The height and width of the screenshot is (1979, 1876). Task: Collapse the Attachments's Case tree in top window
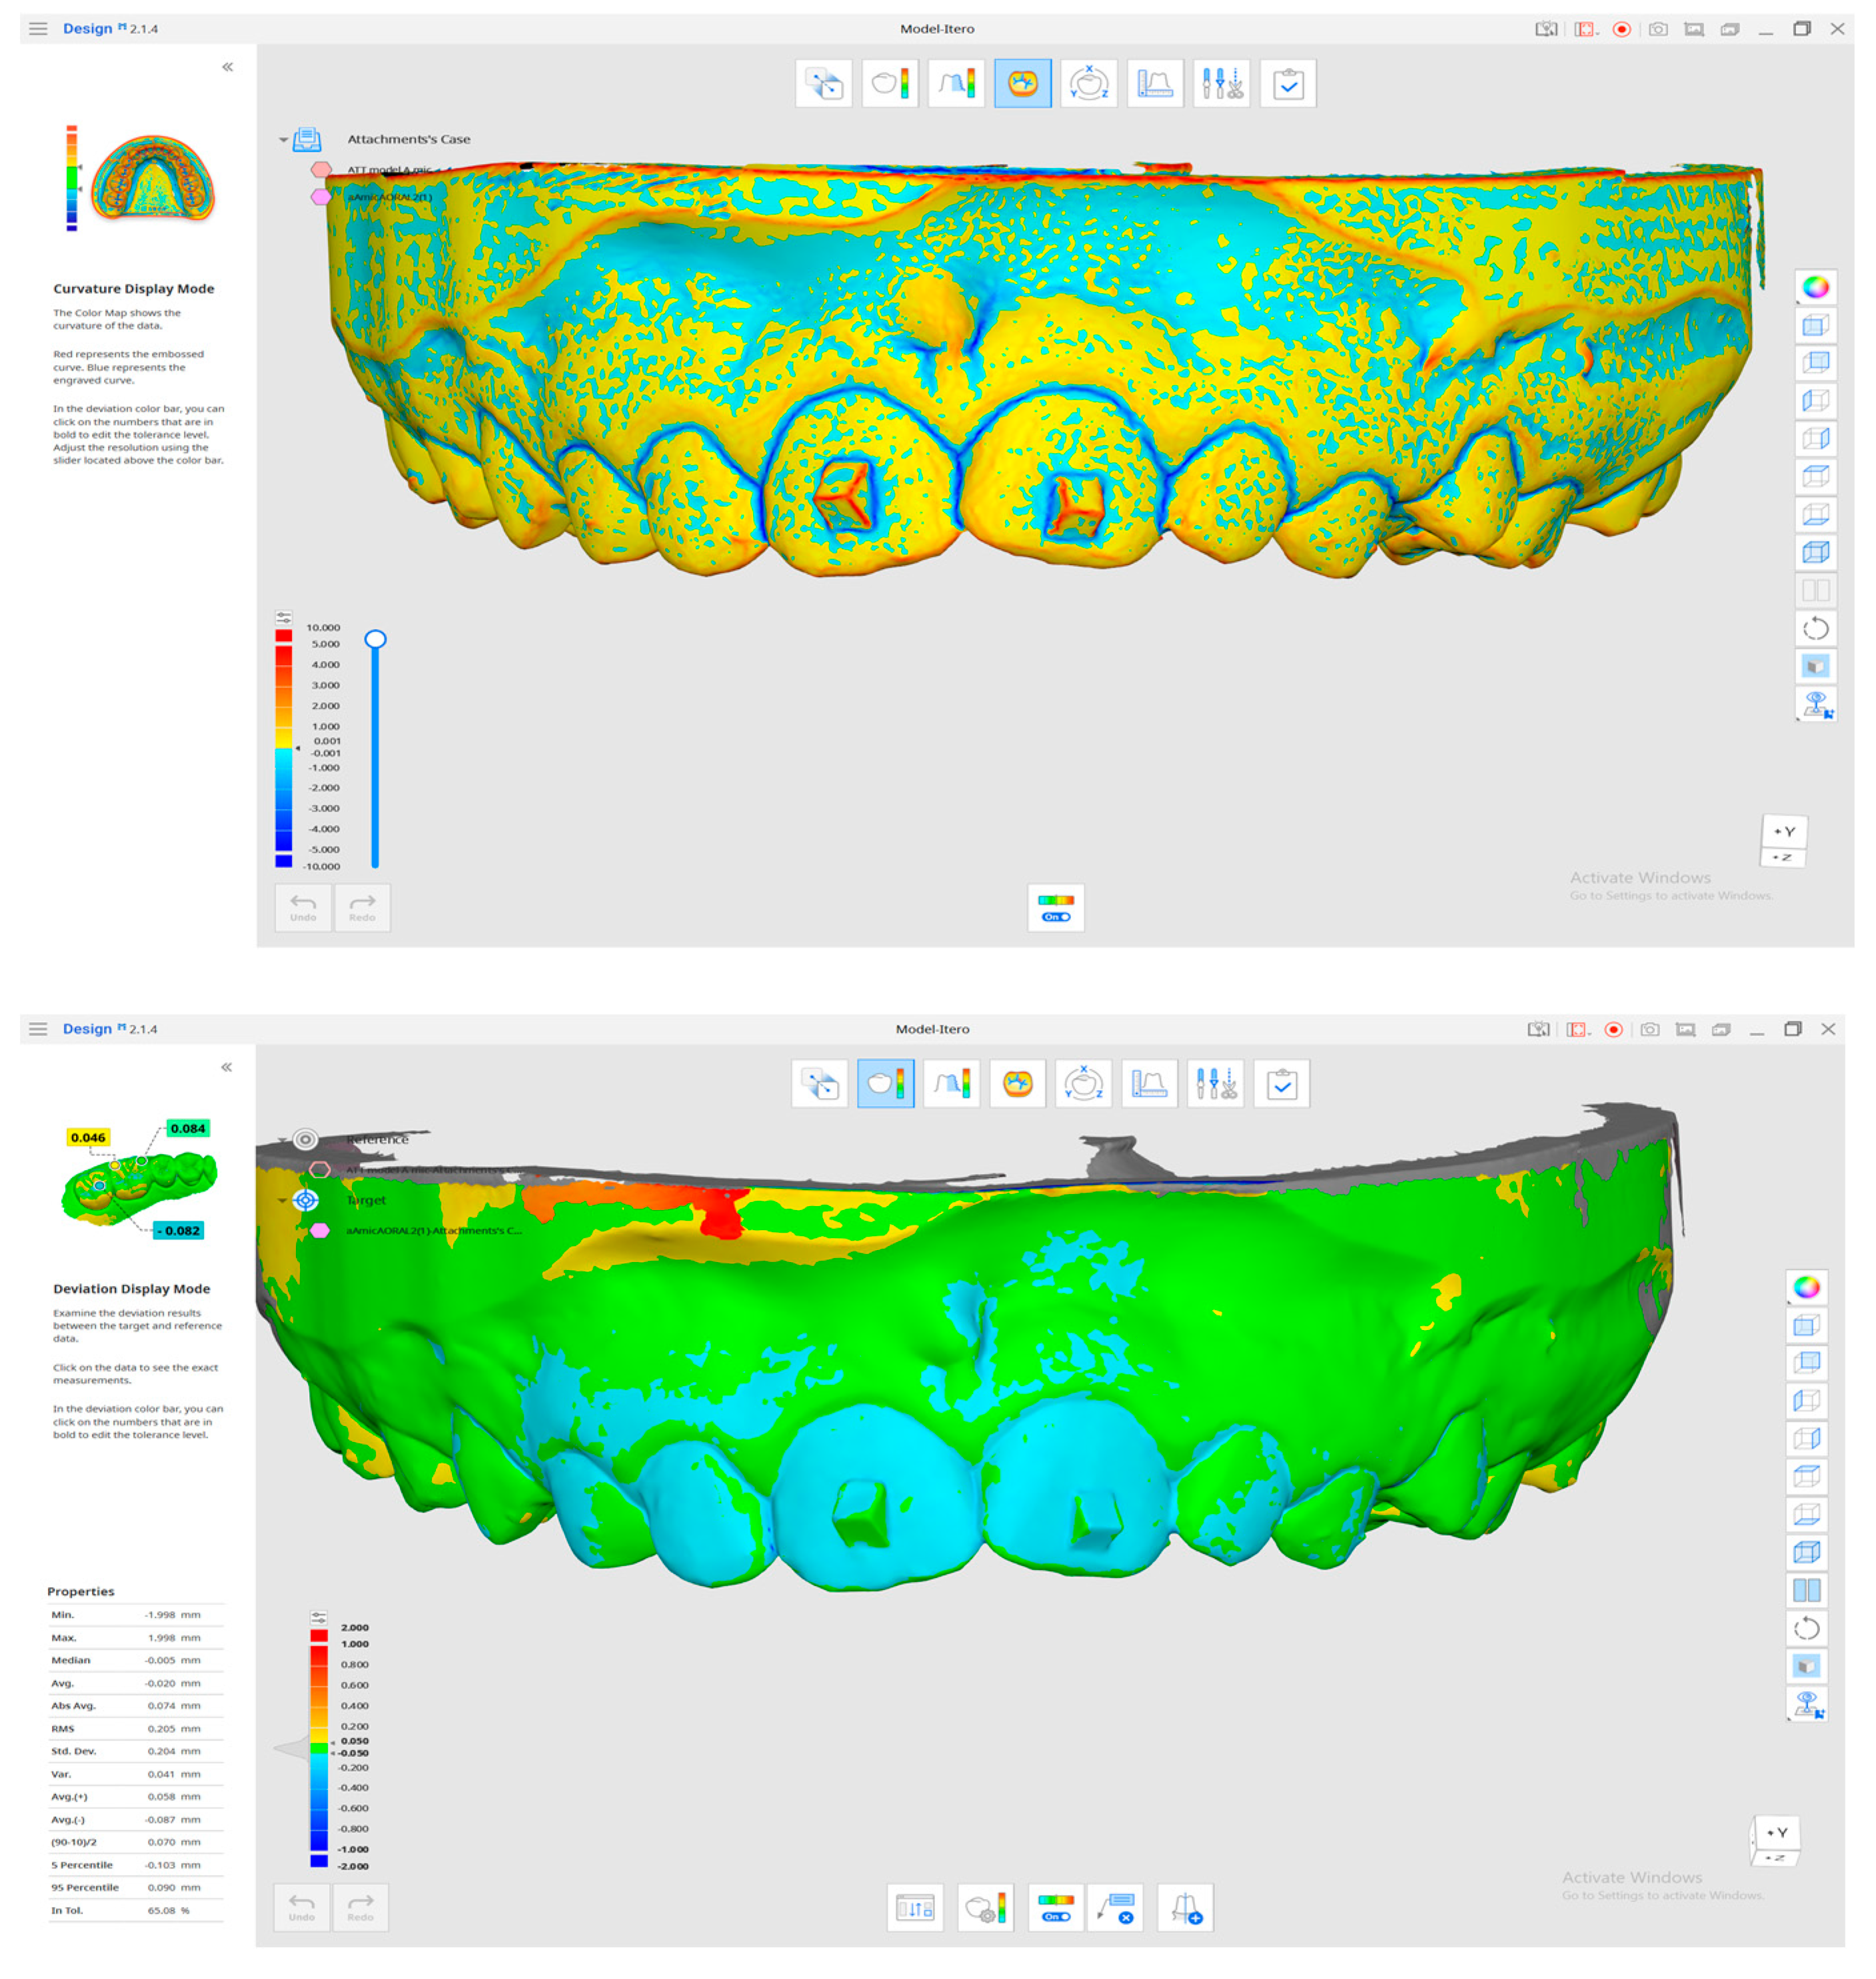(x=283, y=140)
